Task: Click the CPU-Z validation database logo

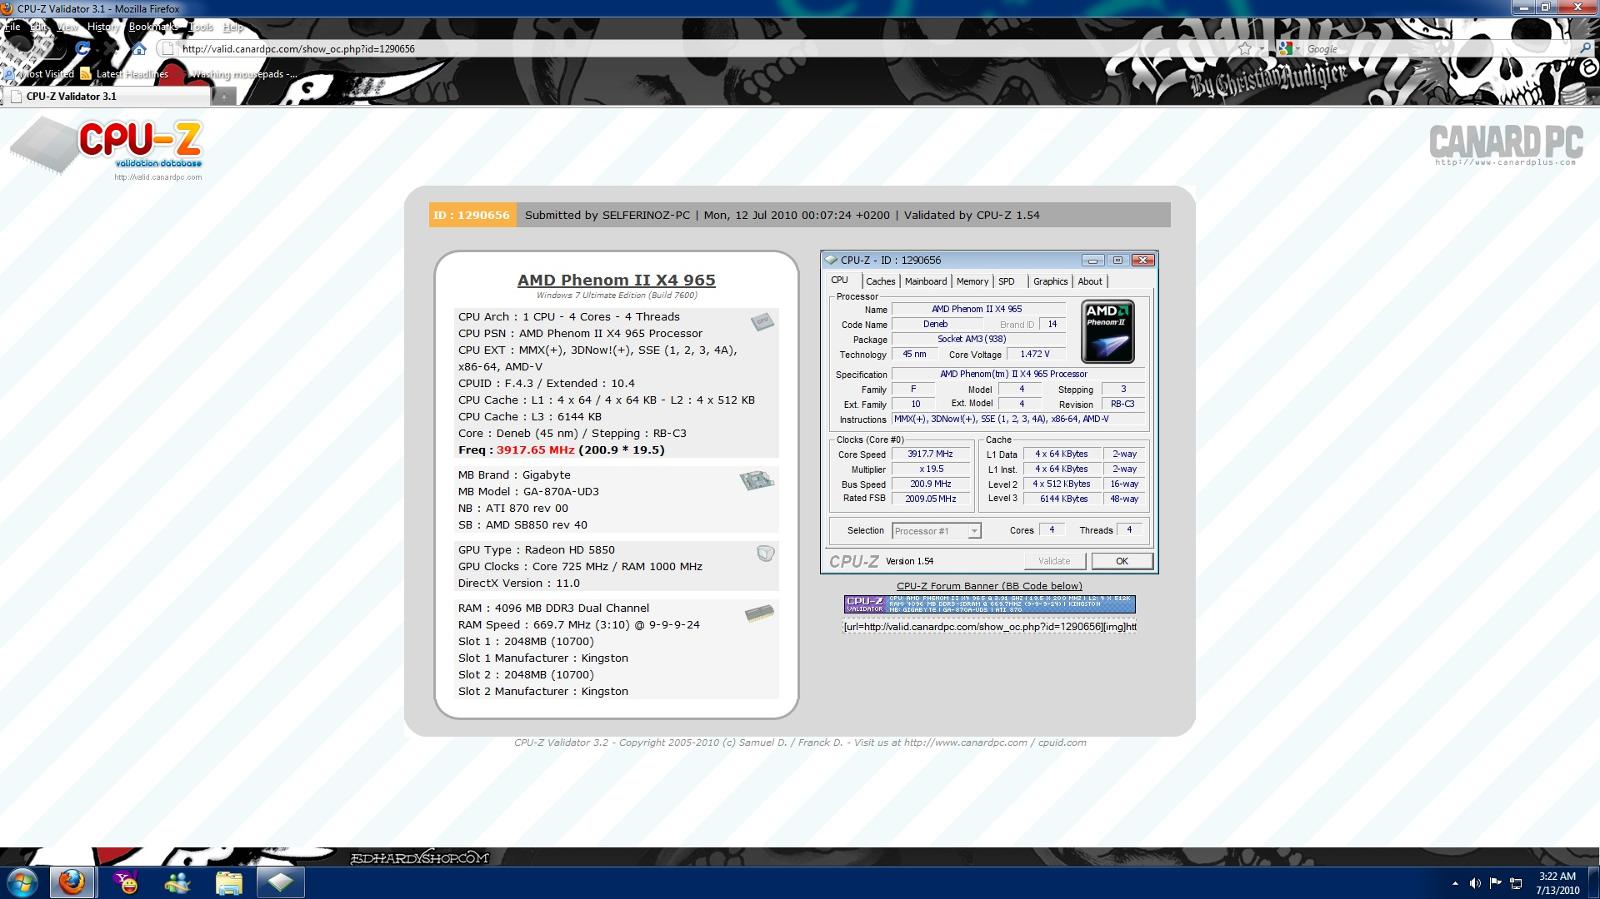Action: 107,149
